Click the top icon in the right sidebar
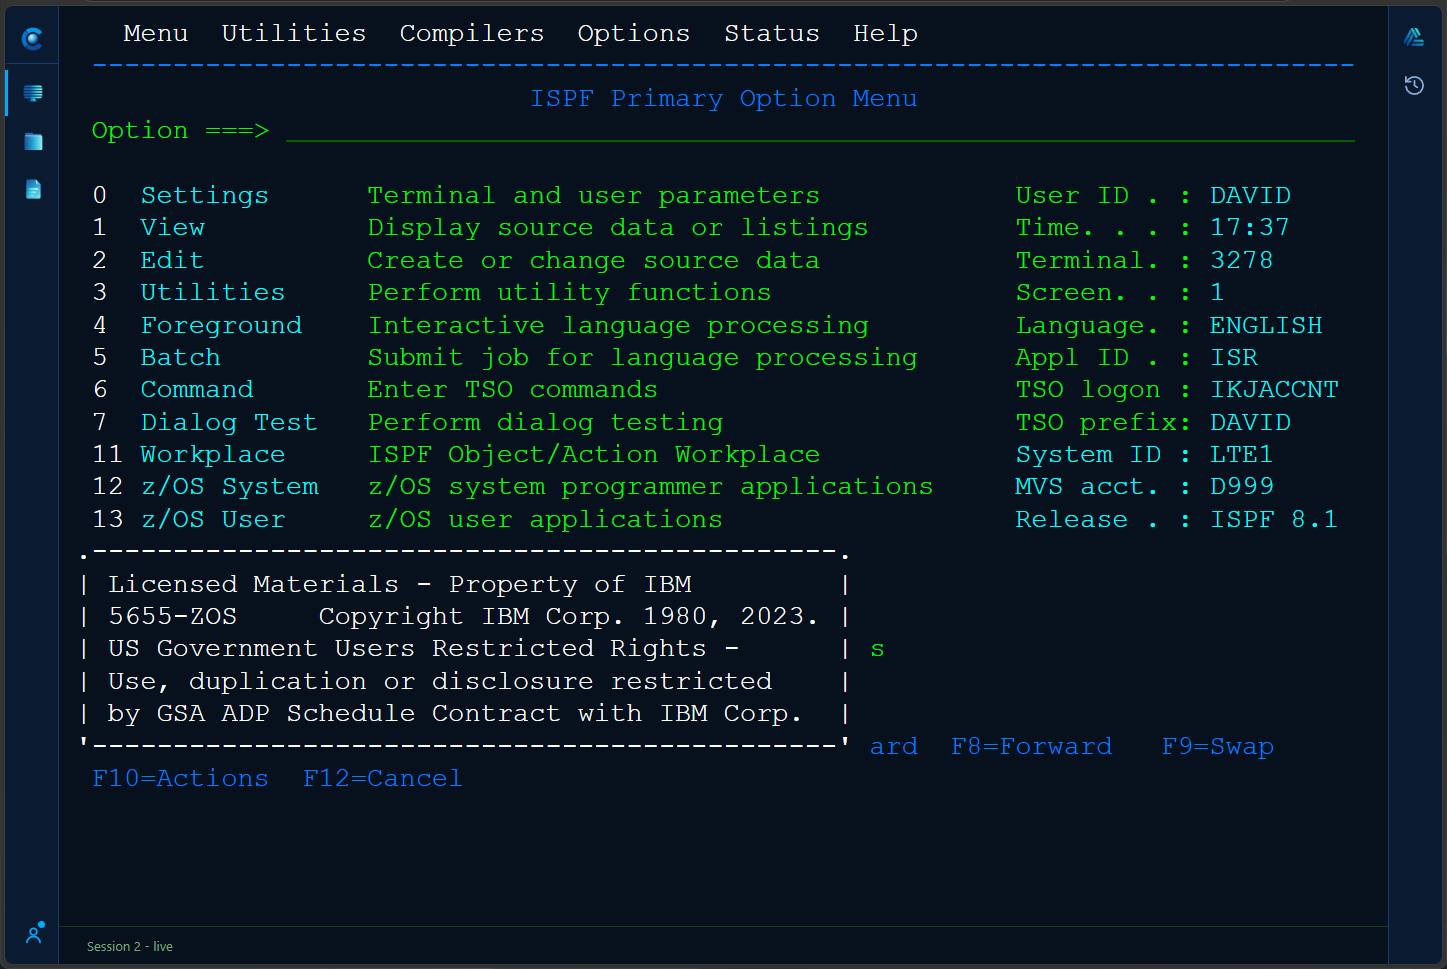The height and width of the screenshot is (969, 1447). (x=1414, y=37)
